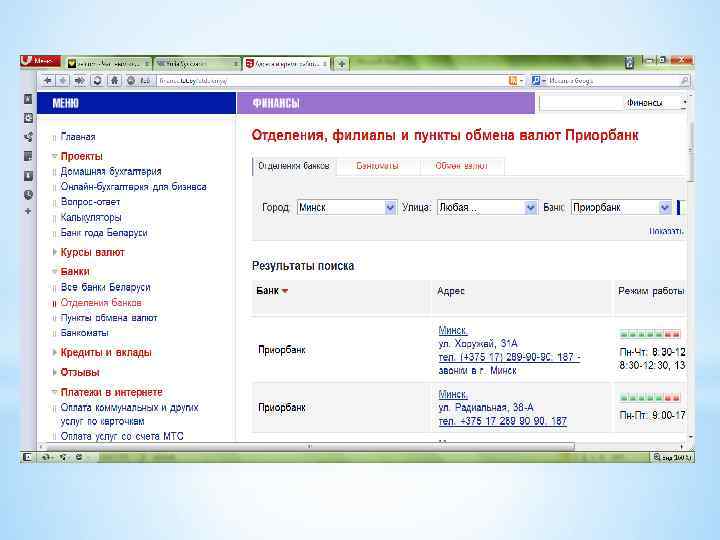Expand the Курсы валют menu section

tap(54, 252)
